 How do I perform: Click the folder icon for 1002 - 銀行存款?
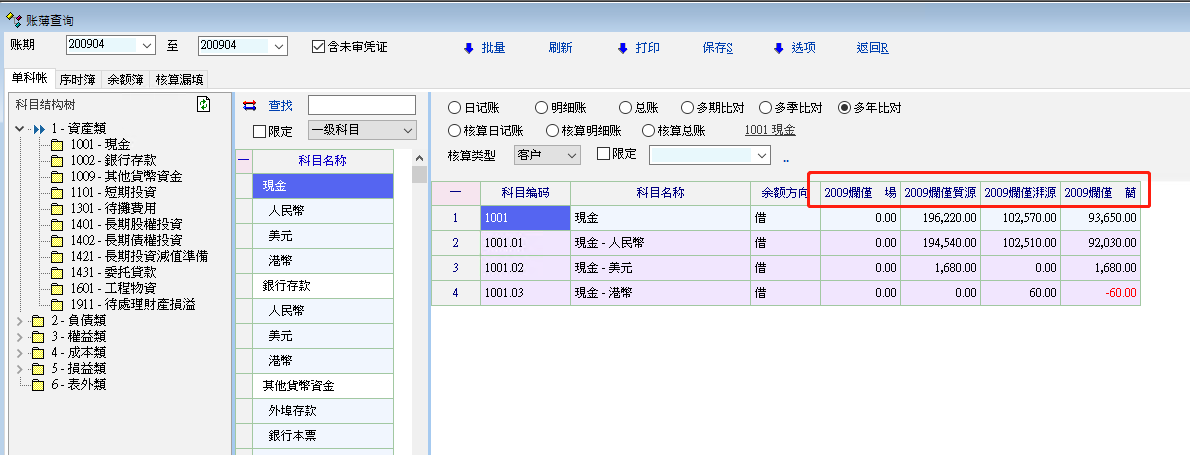pyautogui.click(x=57, y=161)
